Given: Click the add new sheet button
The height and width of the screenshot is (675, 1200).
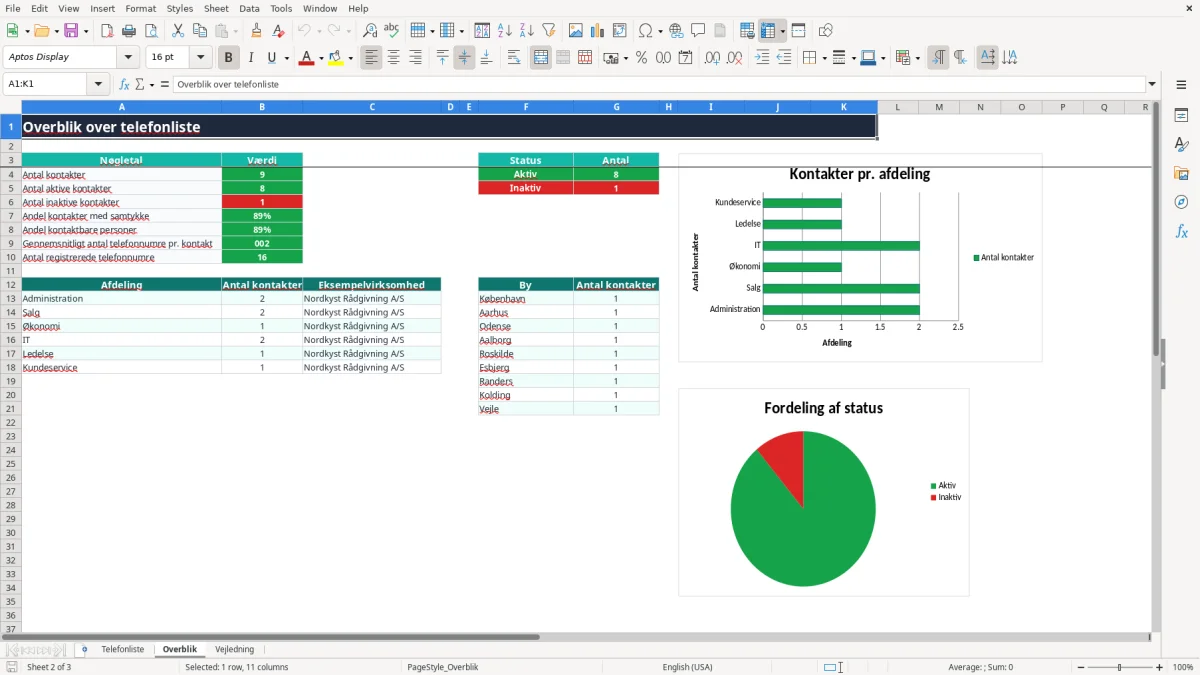Looking at the screenshot, I should point(84,650).
